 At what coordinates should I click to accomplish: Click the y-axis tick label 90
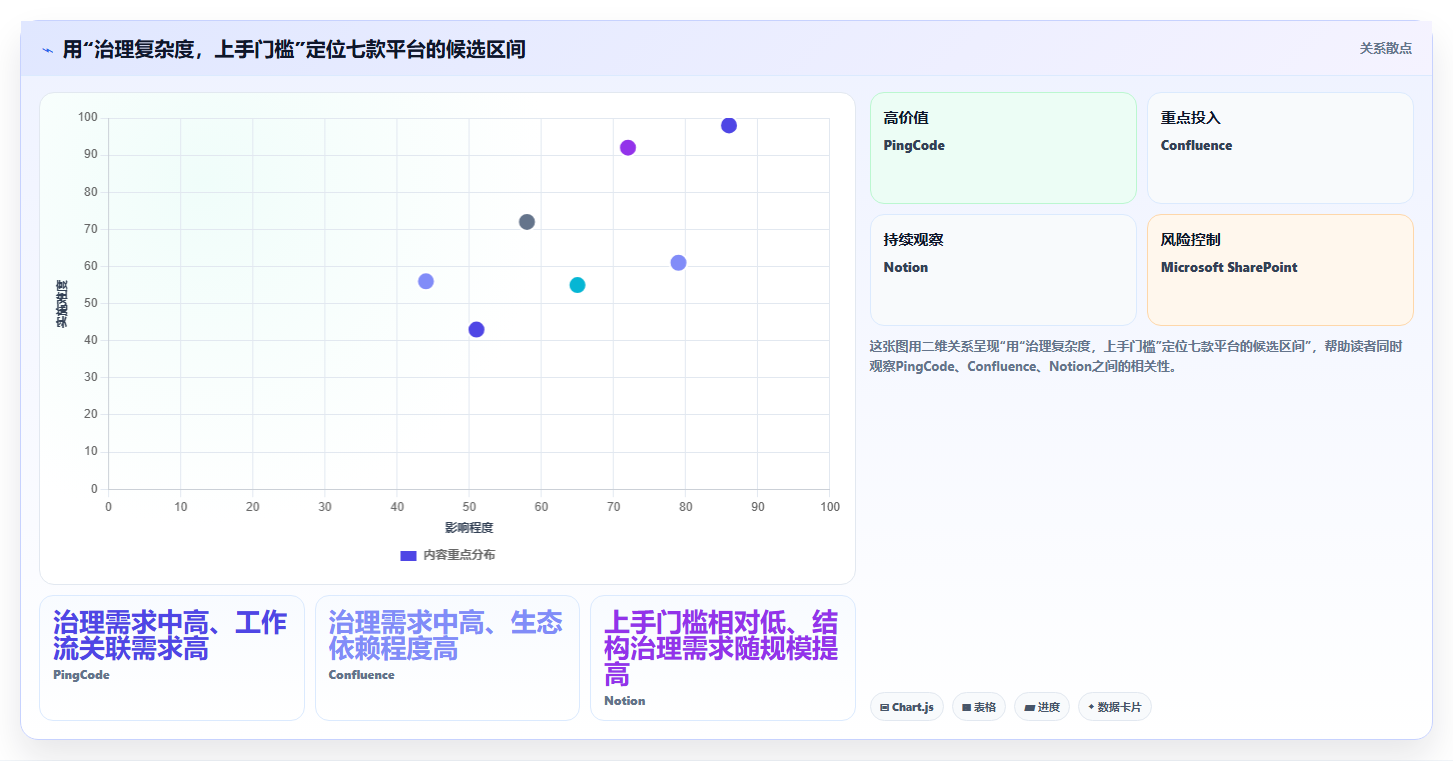point(90,155)
